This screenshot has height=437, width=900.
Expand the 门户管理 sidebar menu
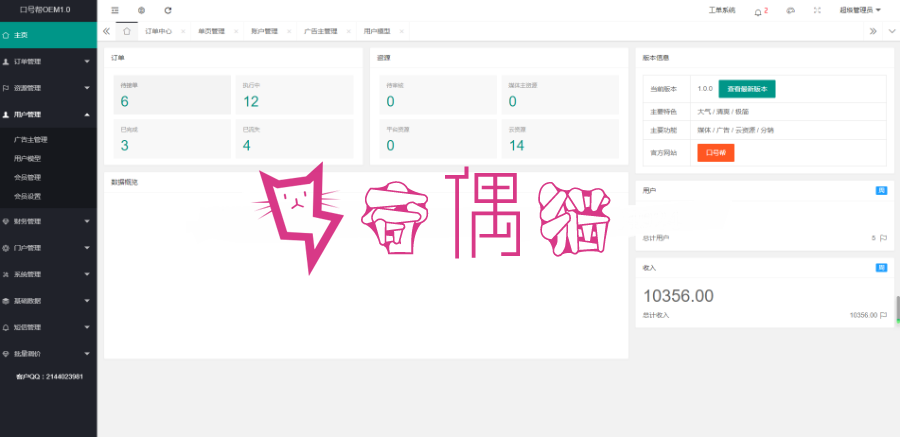[48, 248]
